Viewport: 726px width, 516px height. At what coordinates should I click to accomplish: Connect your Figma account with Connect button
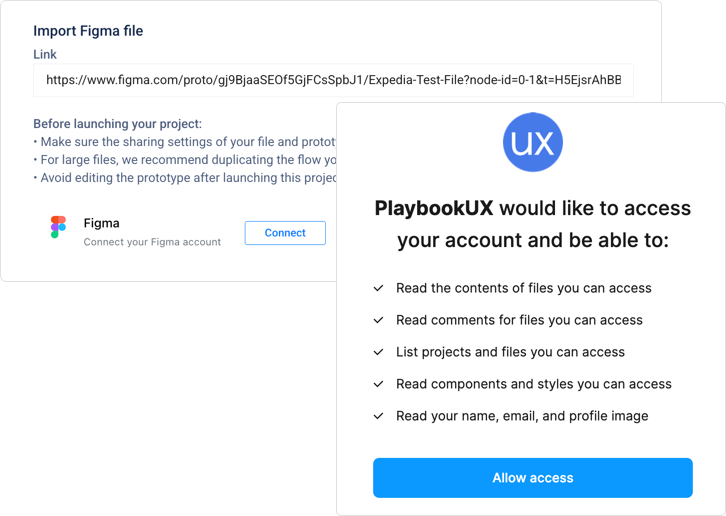285,233
